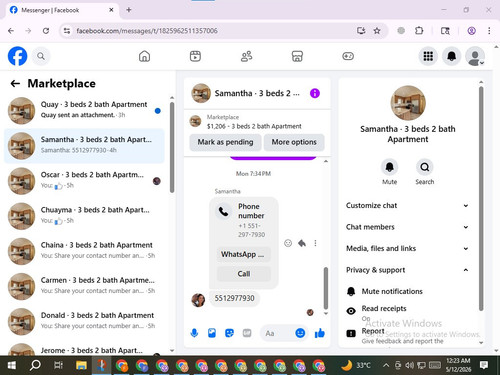React to Samantha's message with emoji icon
Image resolution: width=500 pixels, height=375 pixels.
[288, 243]
